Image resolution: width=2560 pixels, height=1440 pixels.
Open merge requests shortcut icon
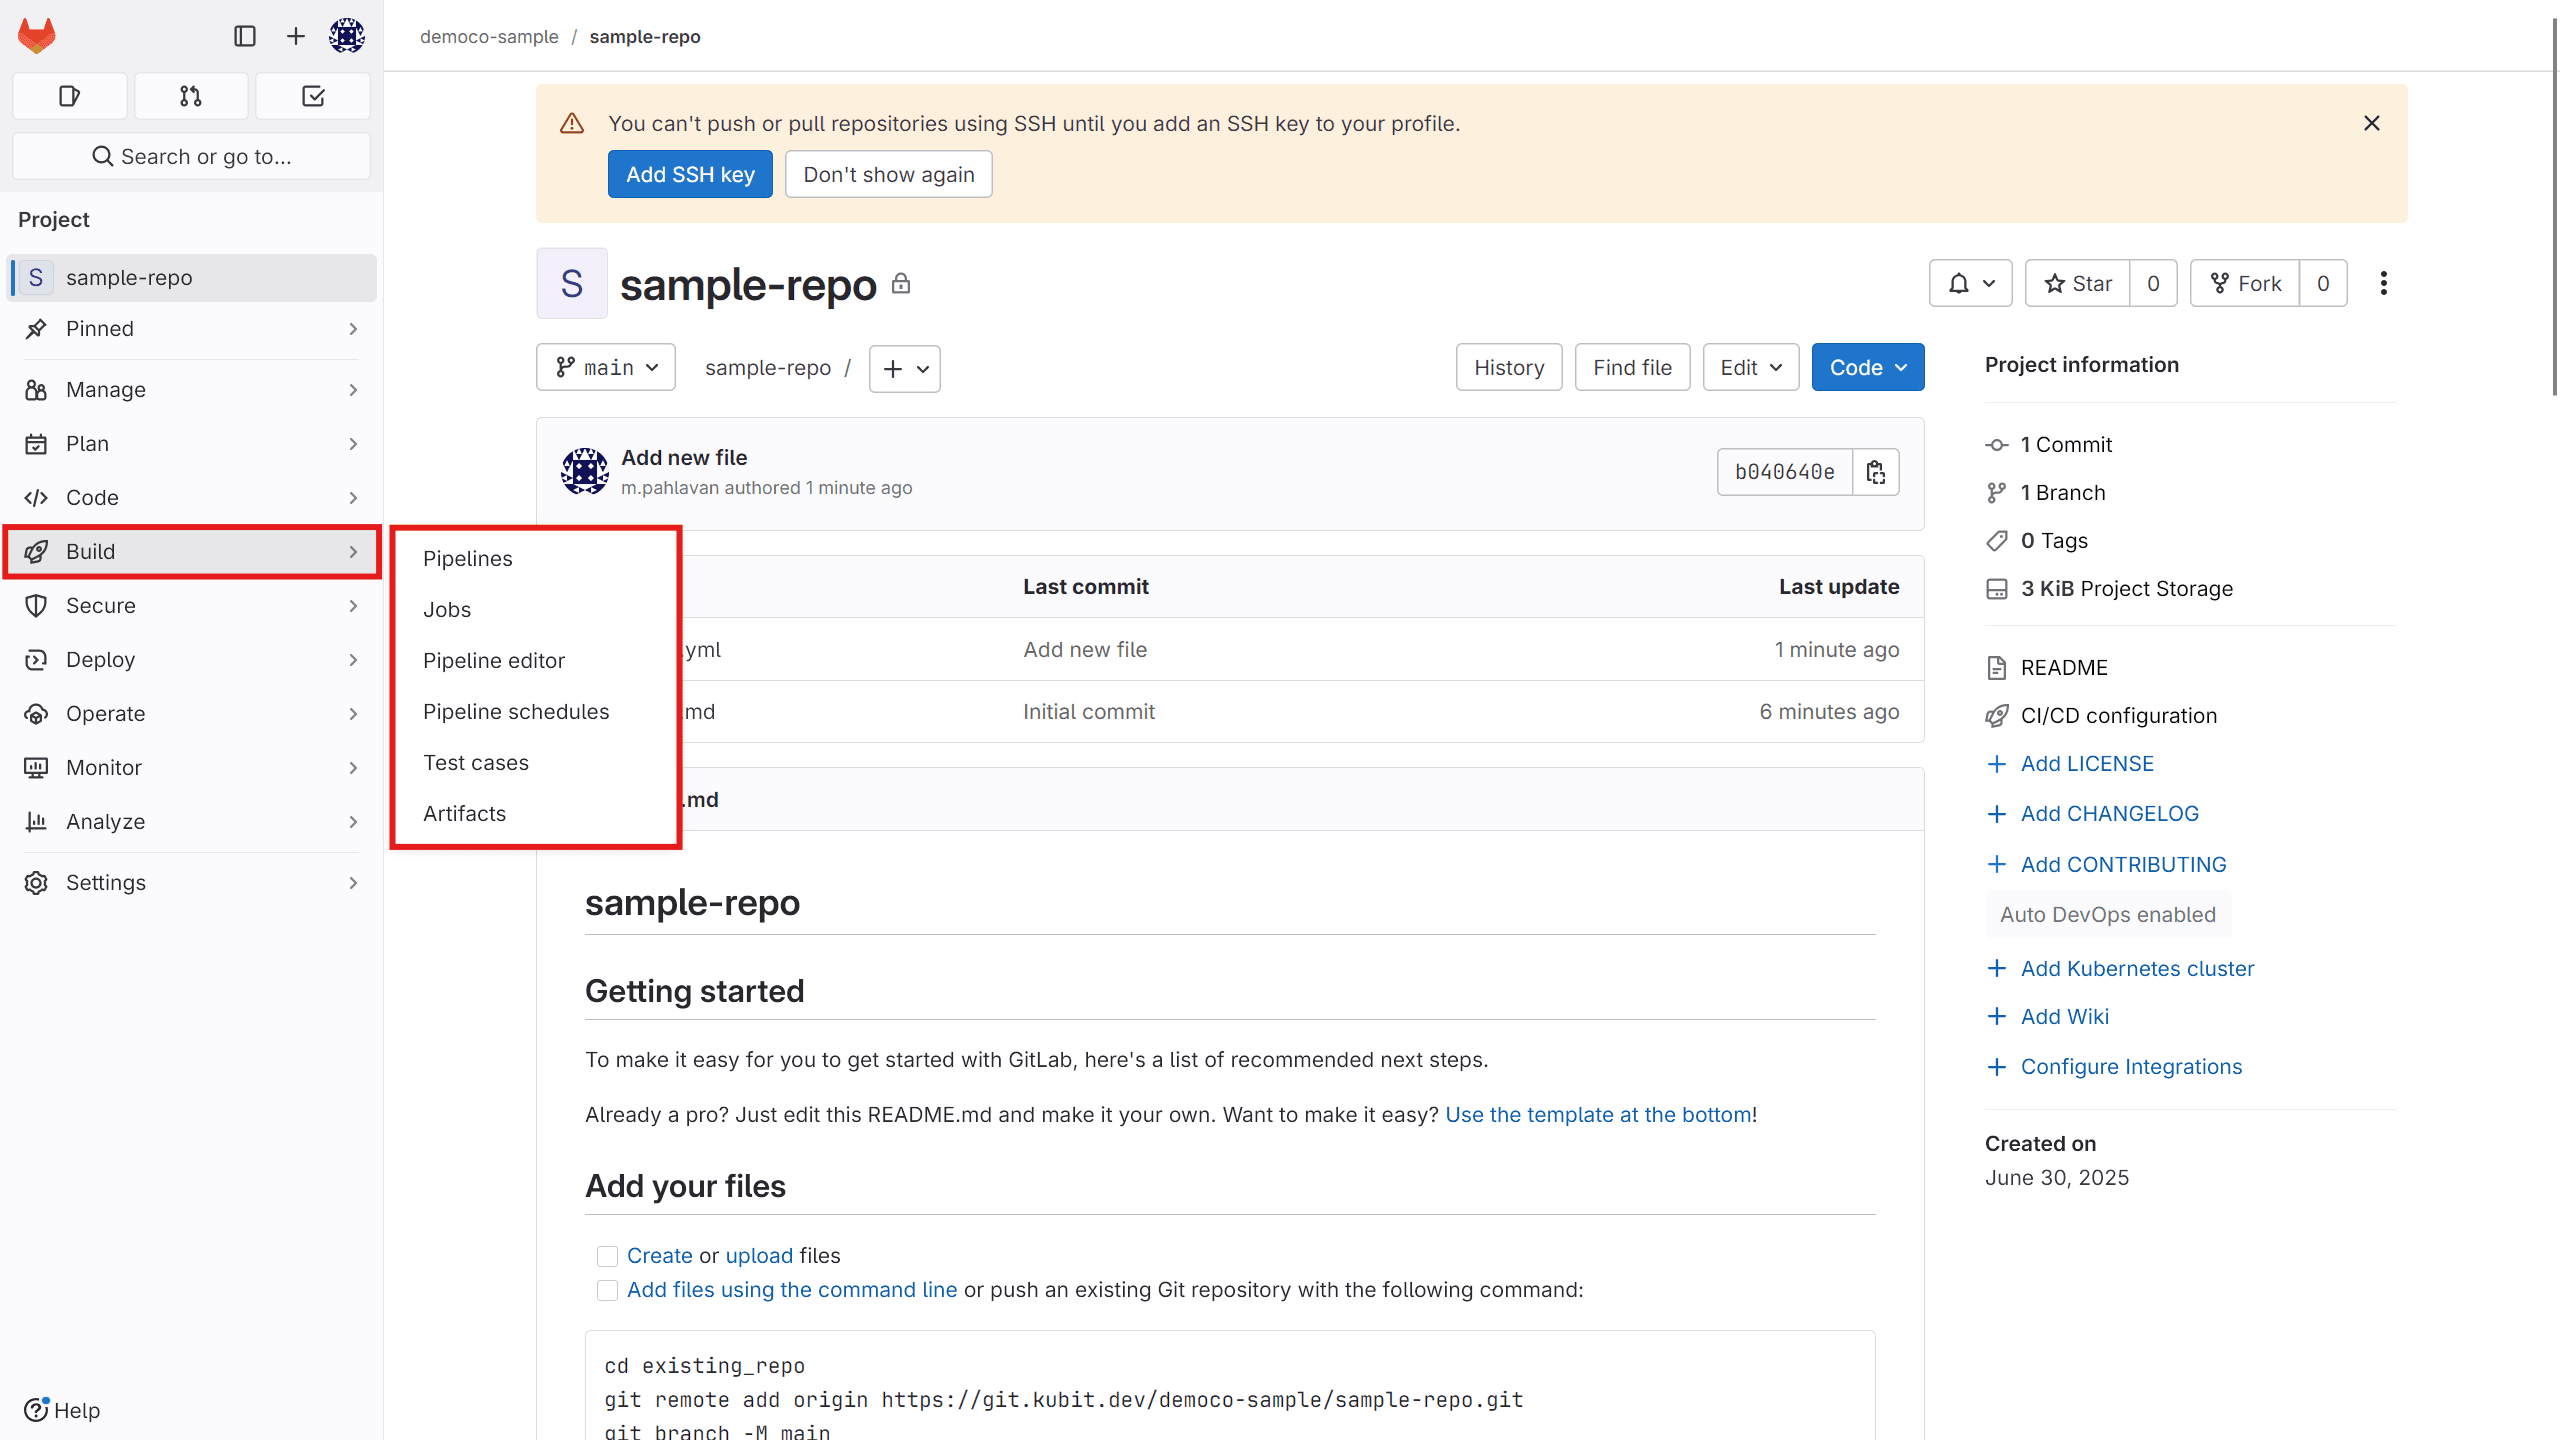click(x=191, y=96)
